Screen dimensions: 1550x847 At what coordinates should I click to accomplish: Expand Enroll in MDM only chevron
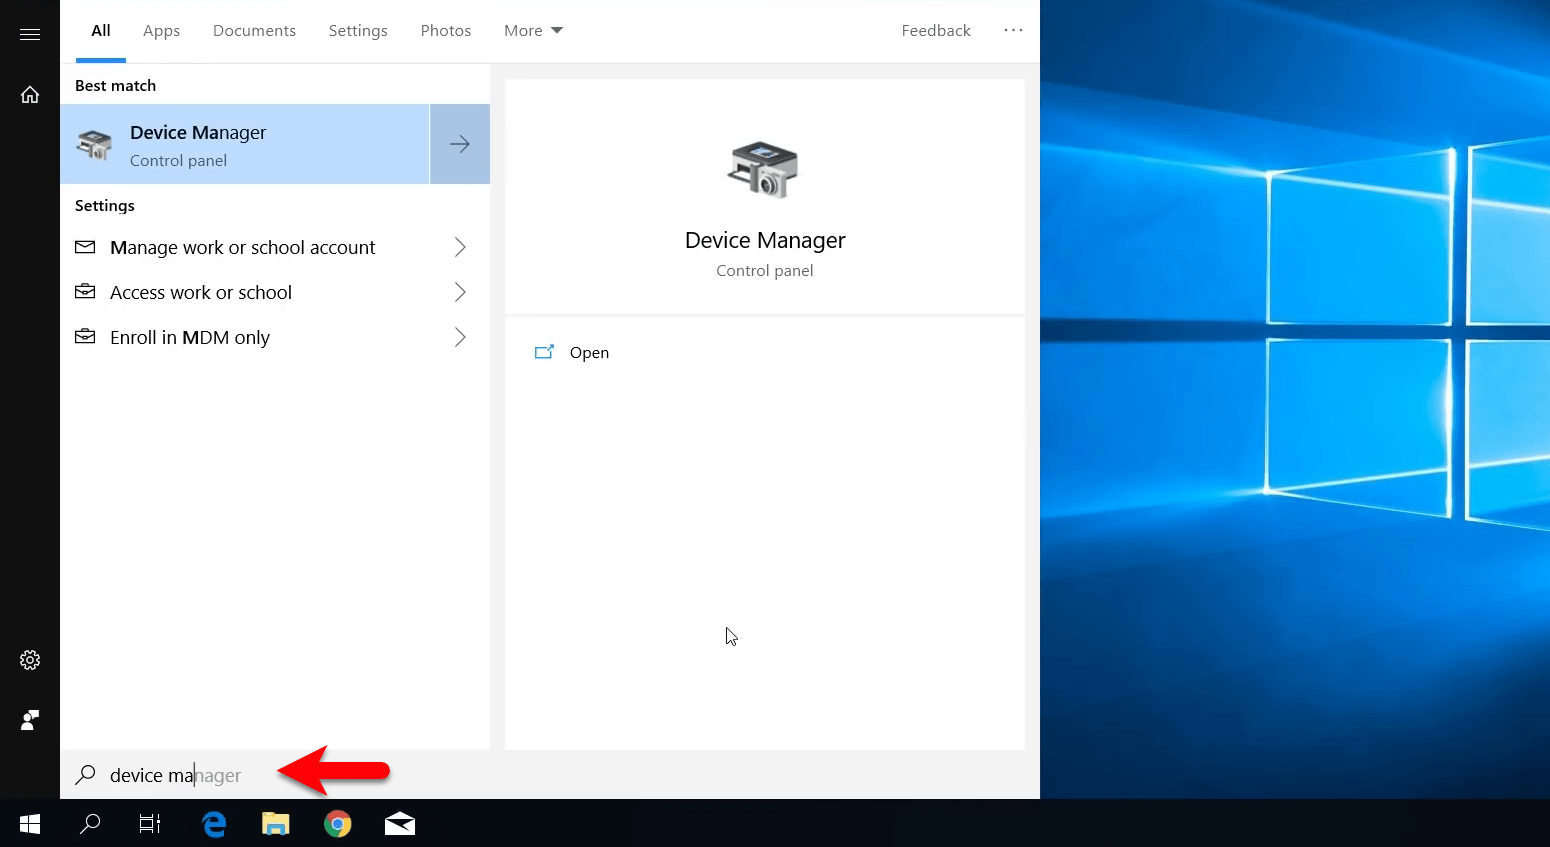[x=460, y=337]
